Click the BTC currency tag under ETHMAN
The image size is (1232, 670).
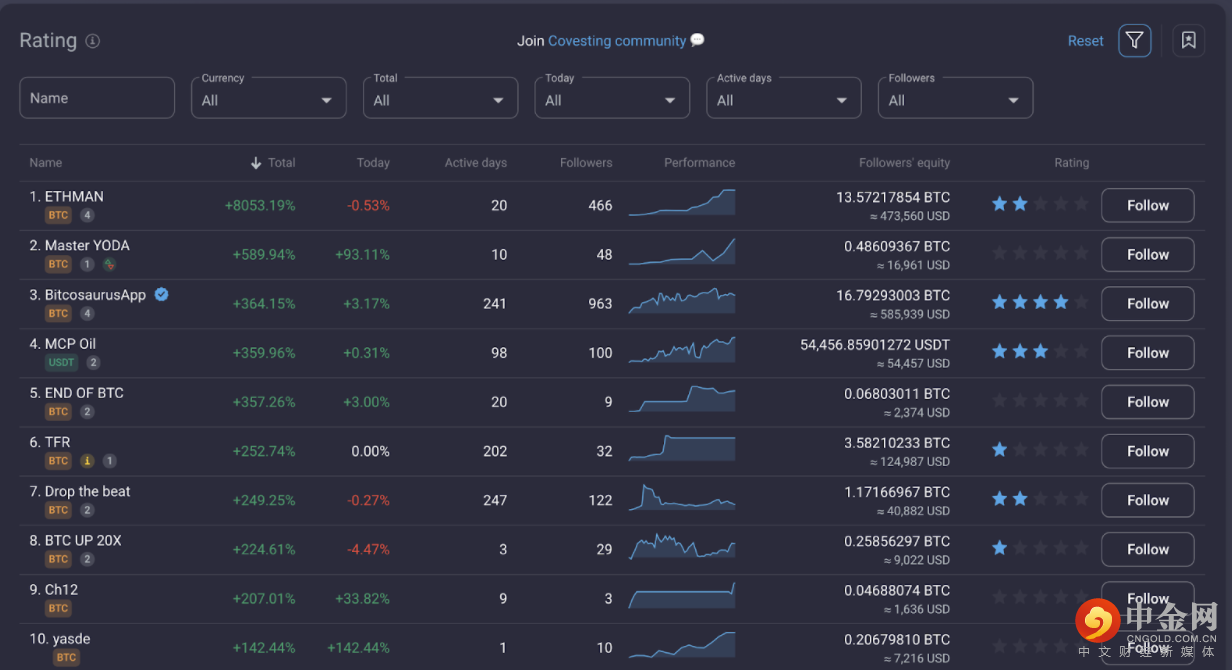58,215
